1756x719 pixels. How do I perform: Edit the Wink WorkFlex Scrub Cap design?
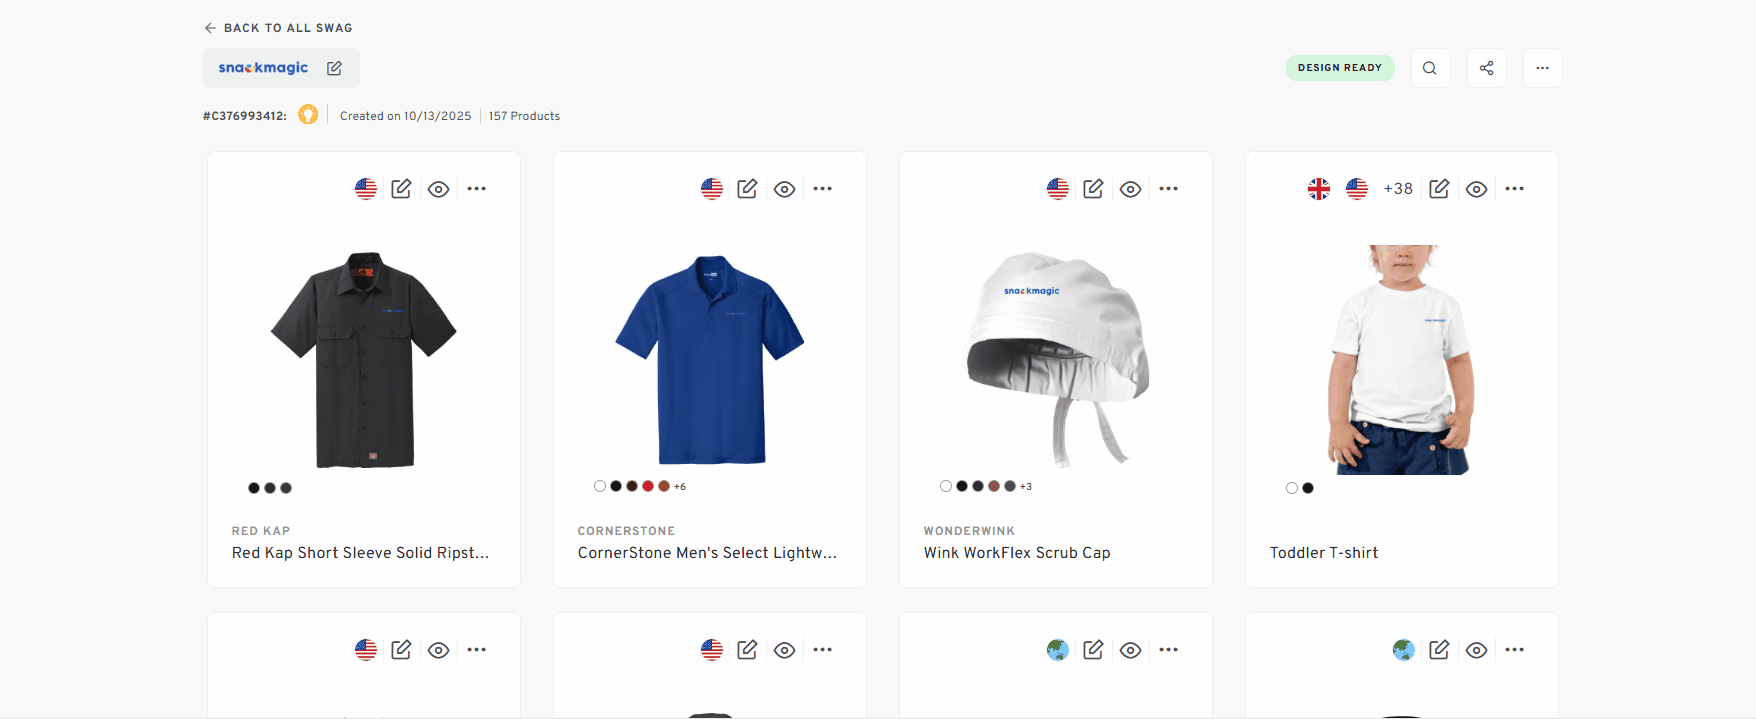(x=1093, y=189)
